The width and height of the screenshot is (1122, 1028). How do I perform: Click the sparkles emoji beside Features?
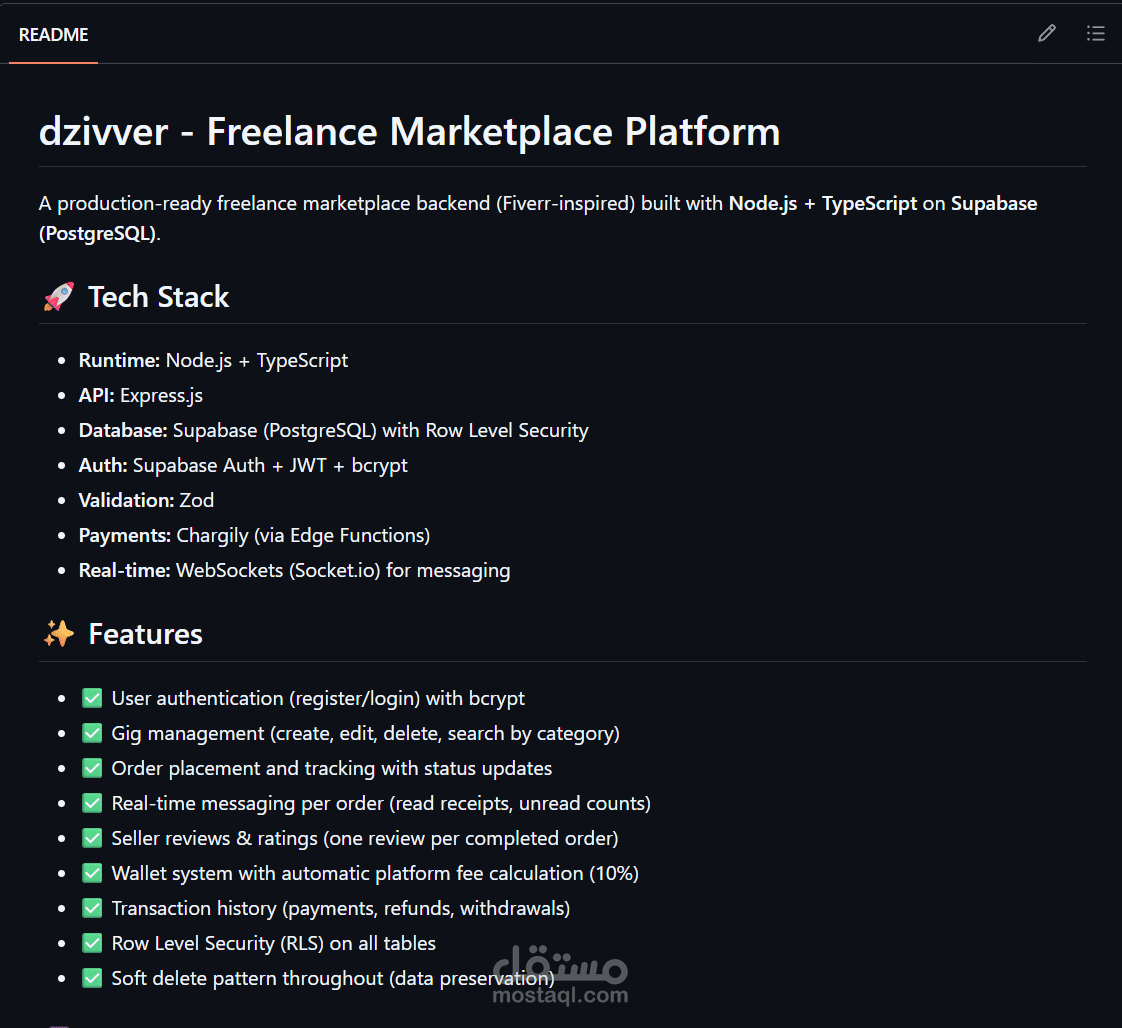coord(59,634)
